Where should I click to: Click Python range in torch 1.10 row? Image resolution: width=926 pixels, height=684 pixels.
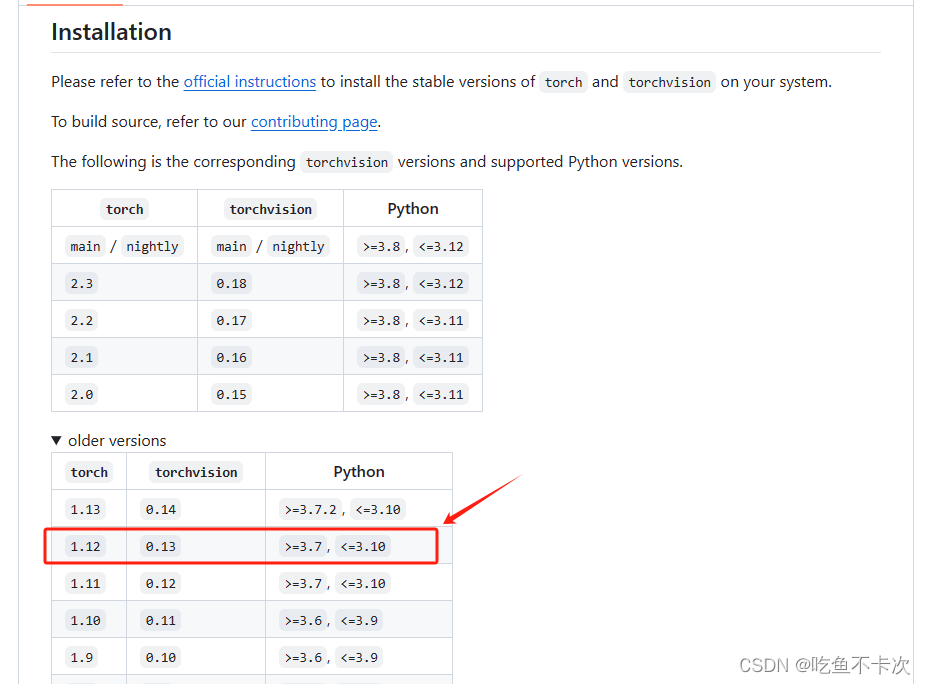pos(331,621)
